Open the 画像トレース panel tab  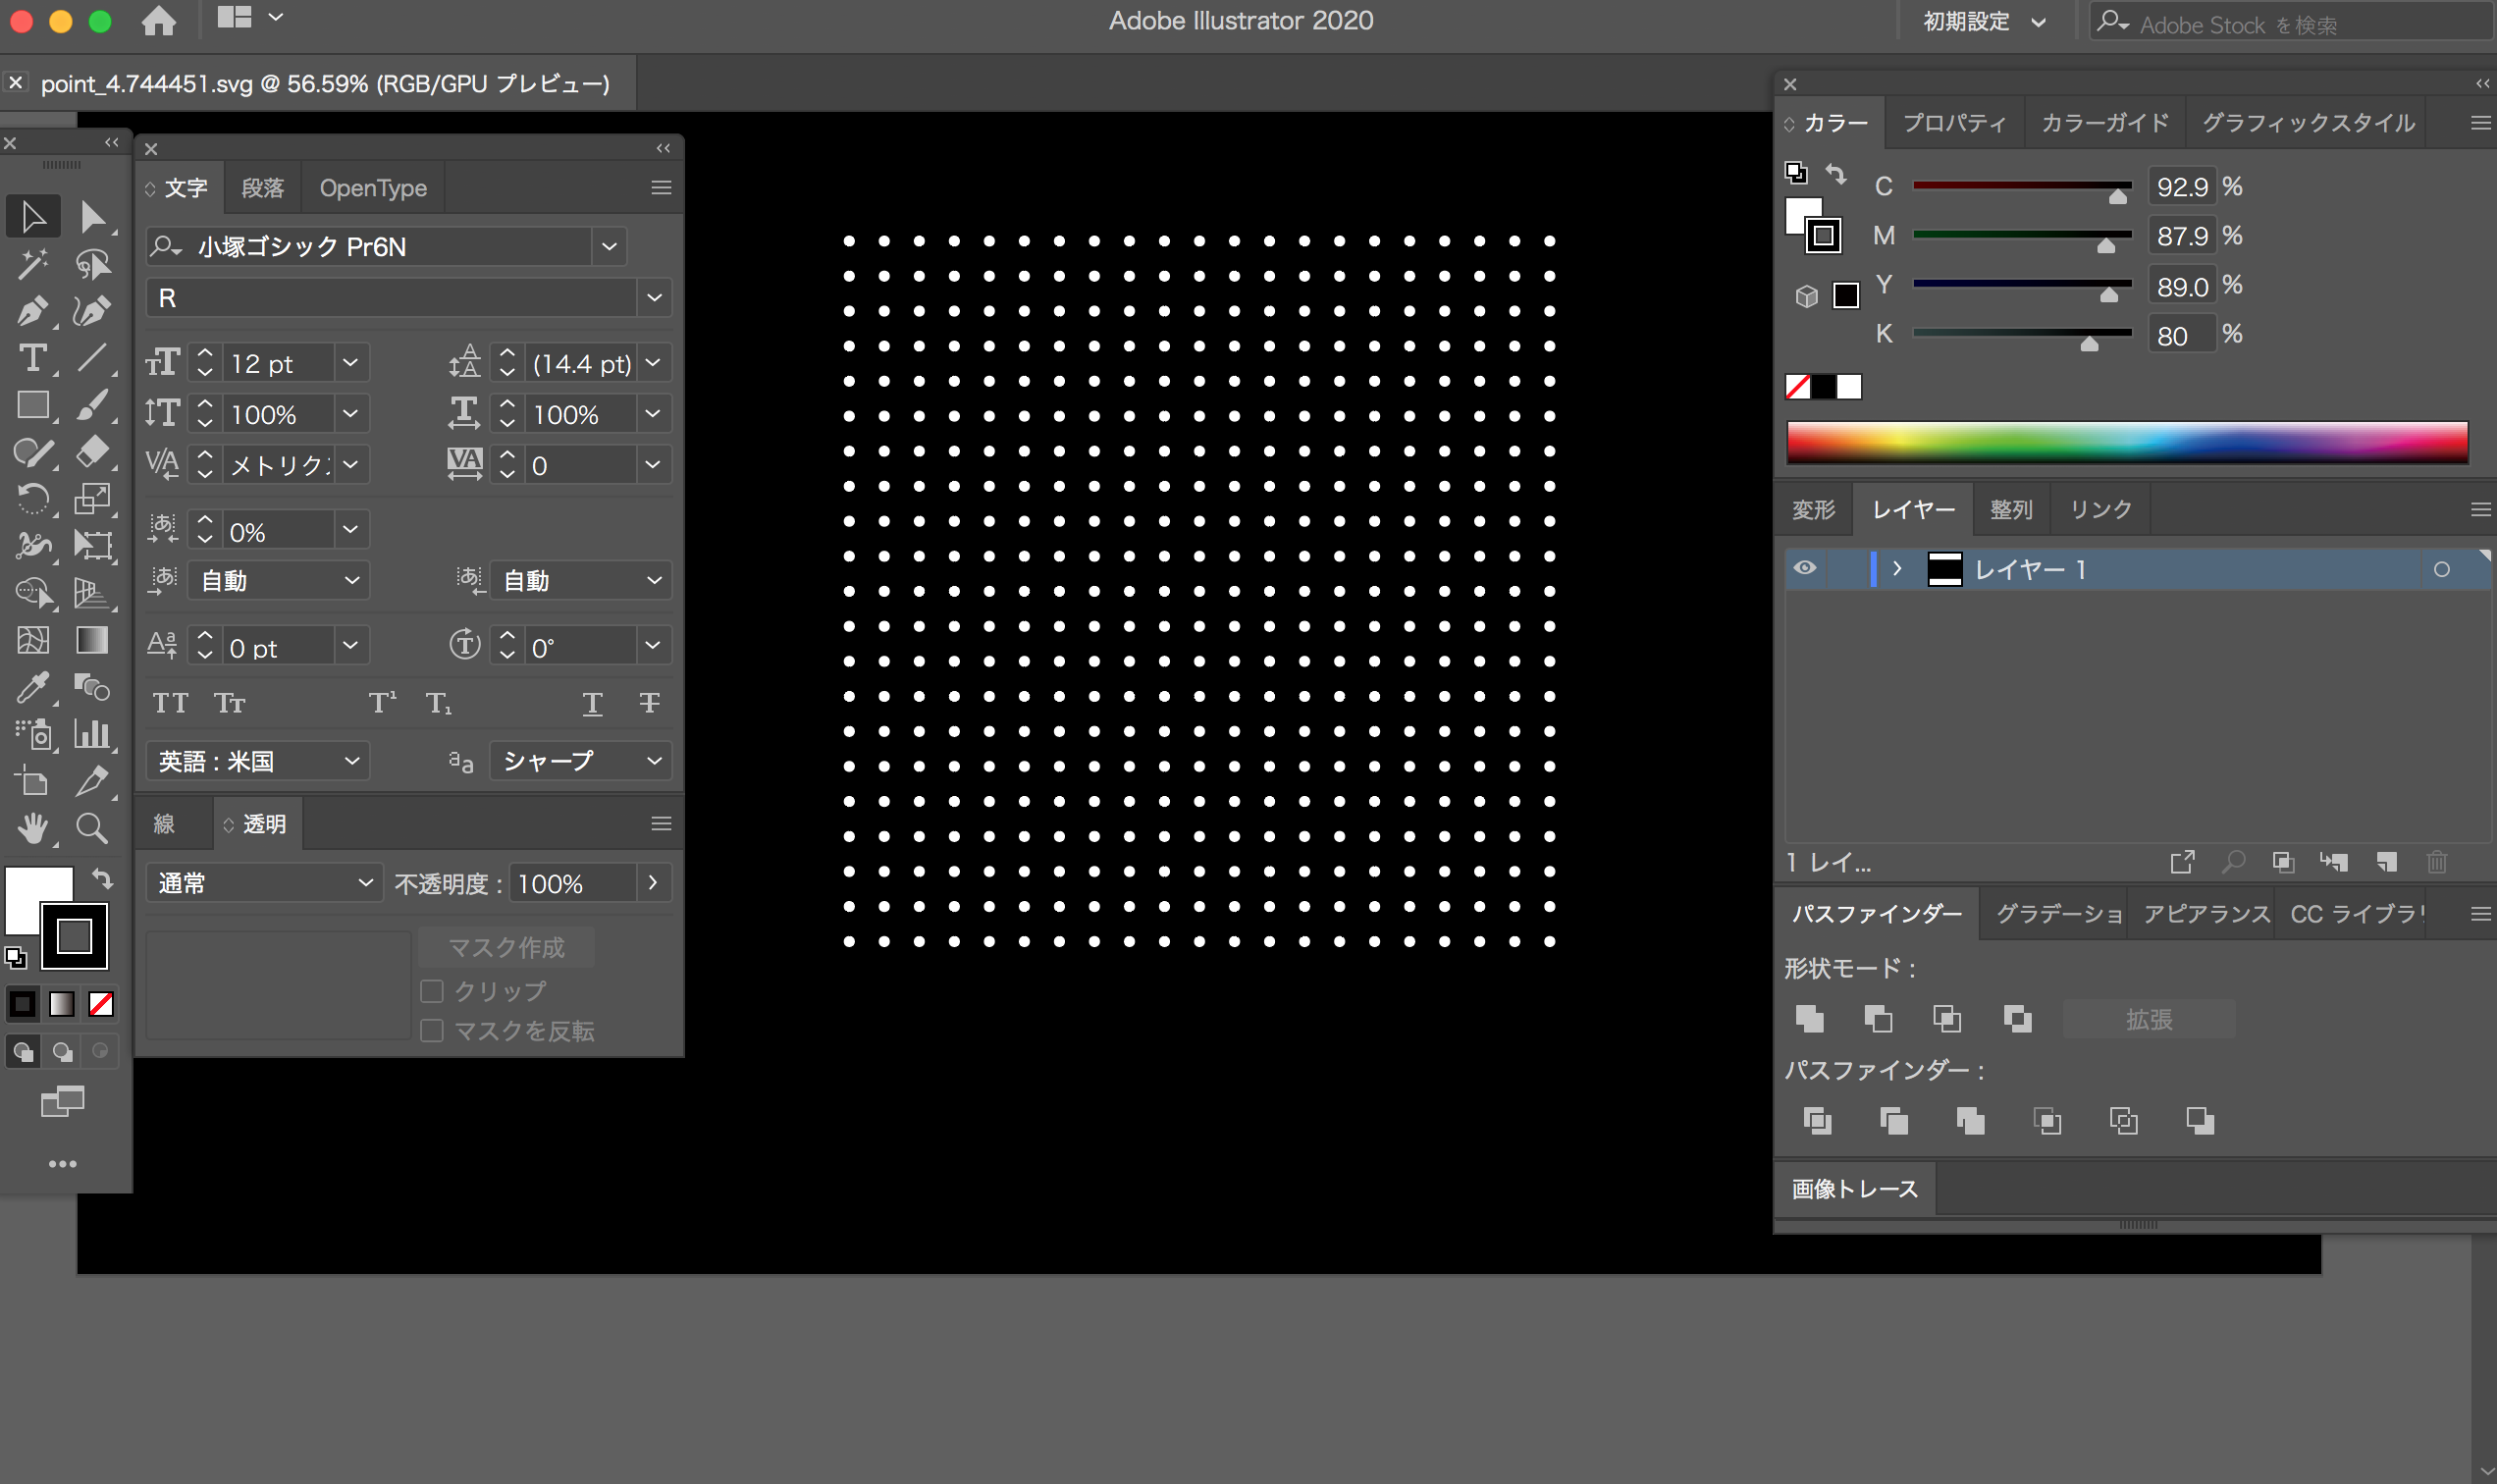[x=1855, y=1189]
